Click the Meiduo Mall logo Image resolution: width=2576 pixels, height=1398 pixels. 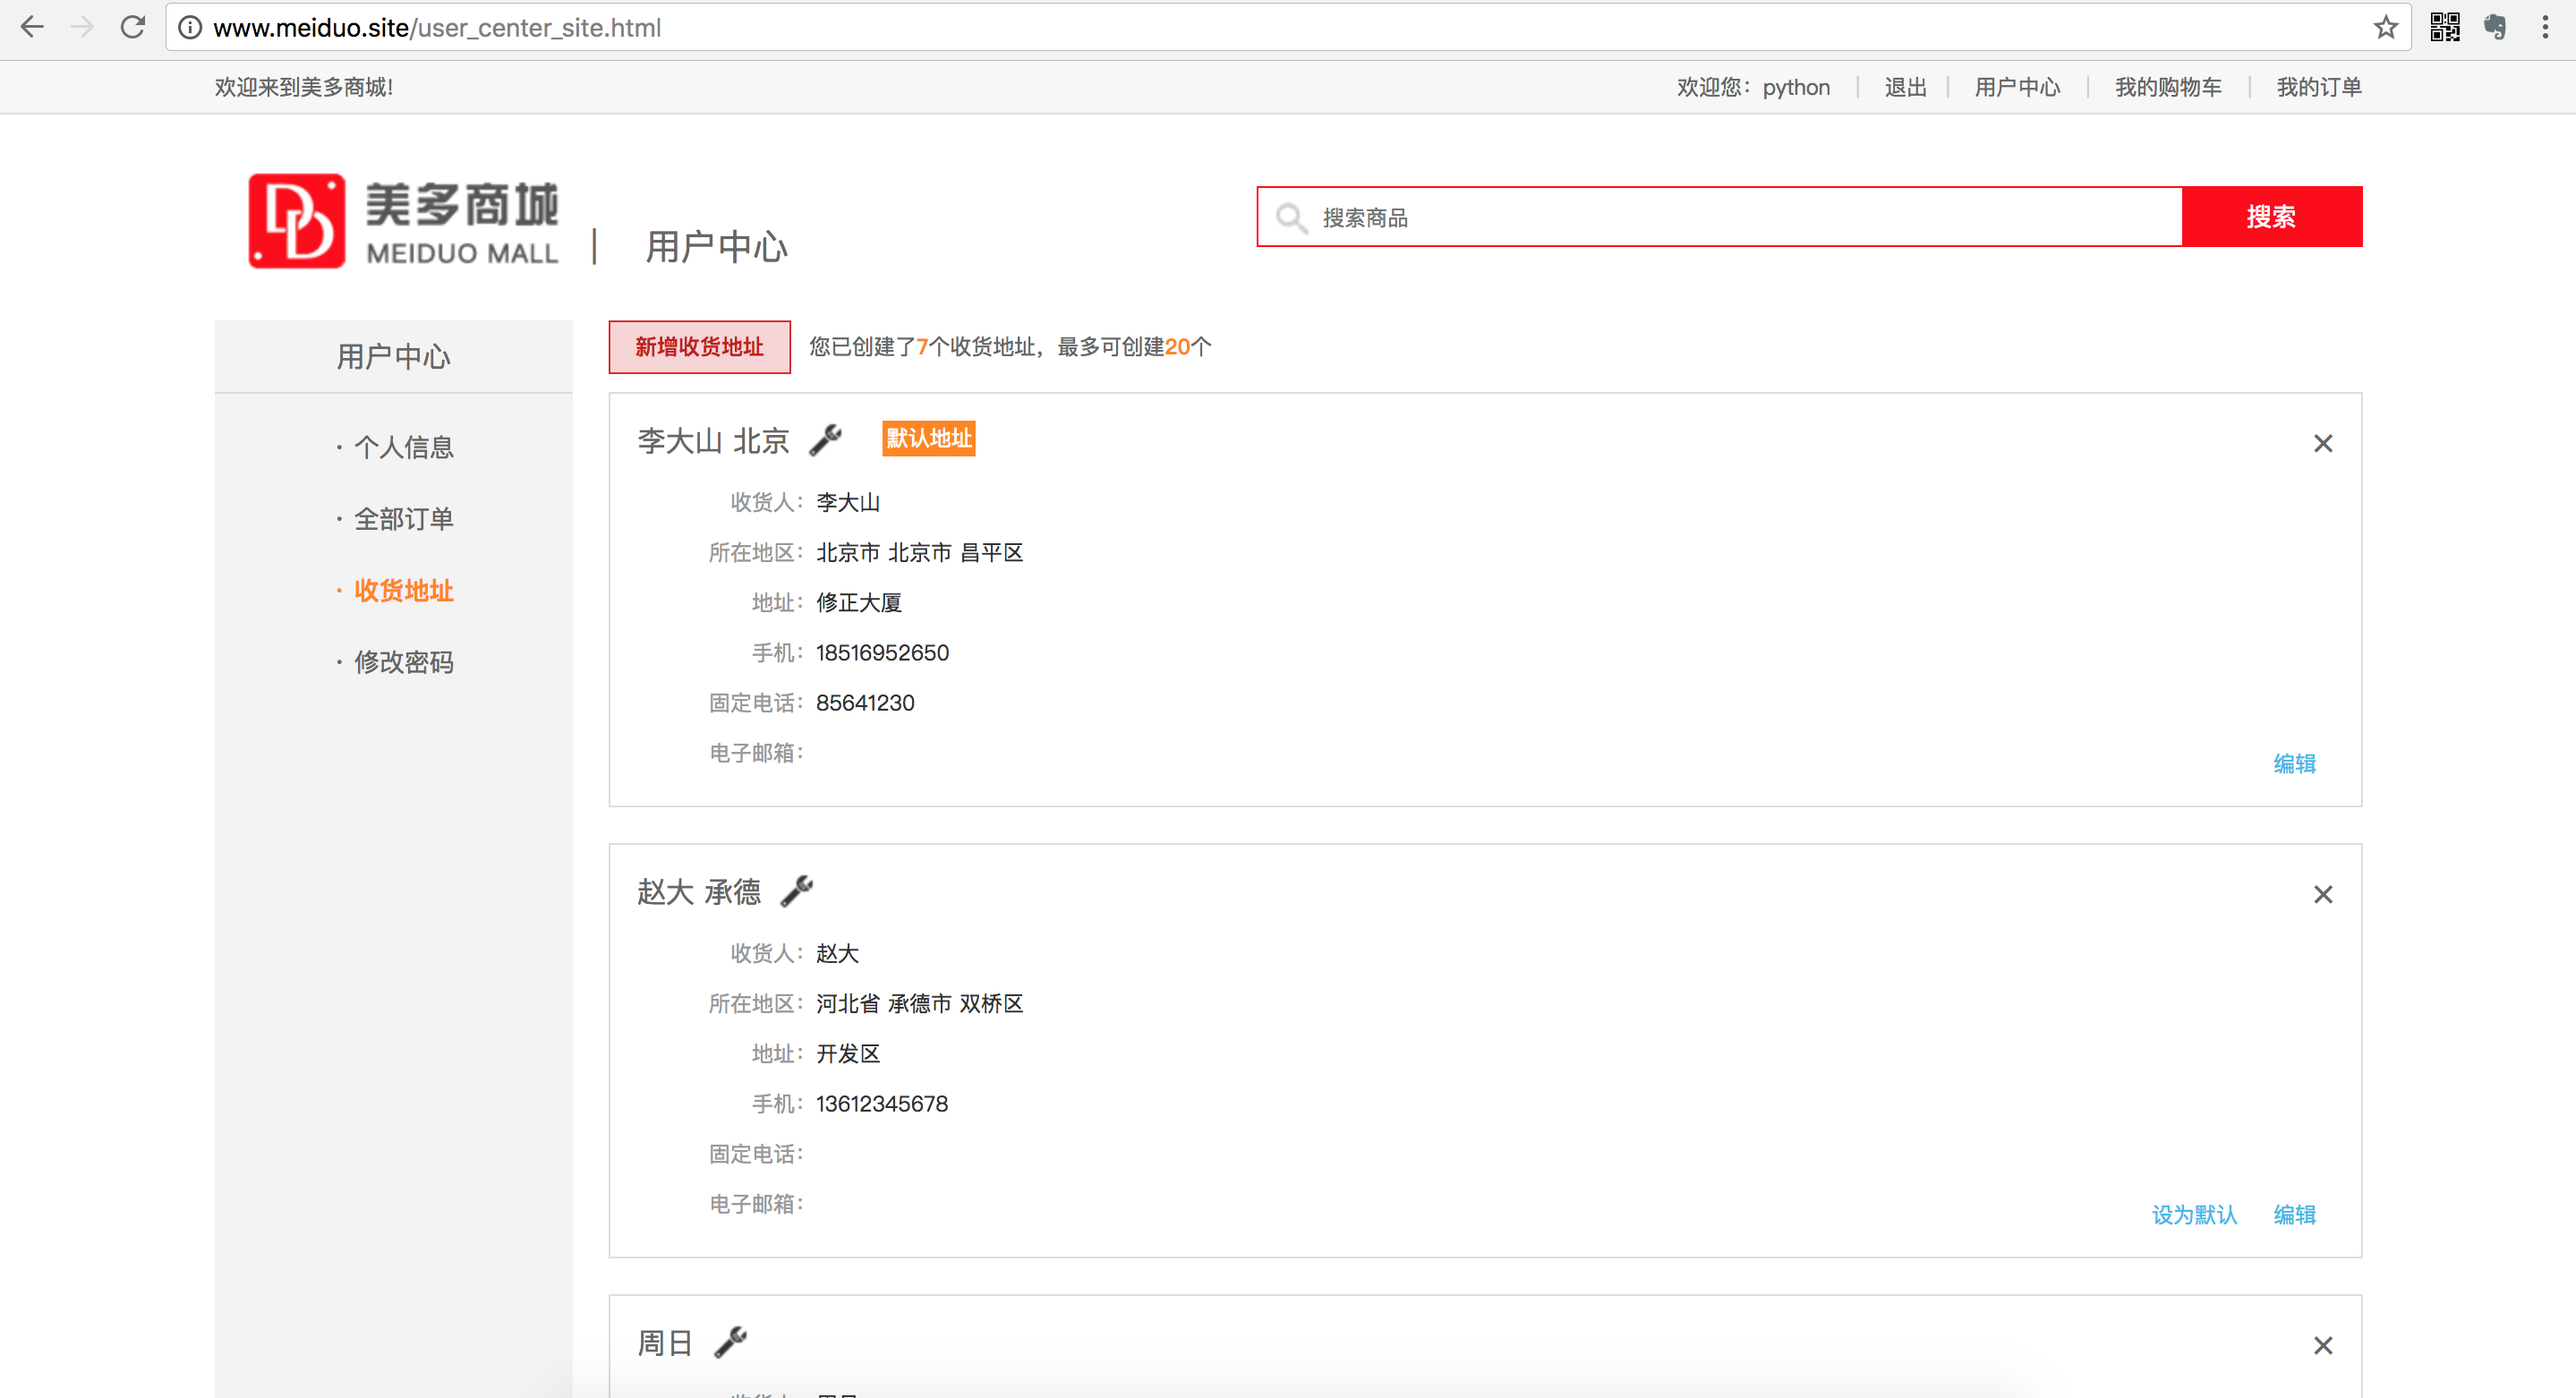[x=403, y=221]
